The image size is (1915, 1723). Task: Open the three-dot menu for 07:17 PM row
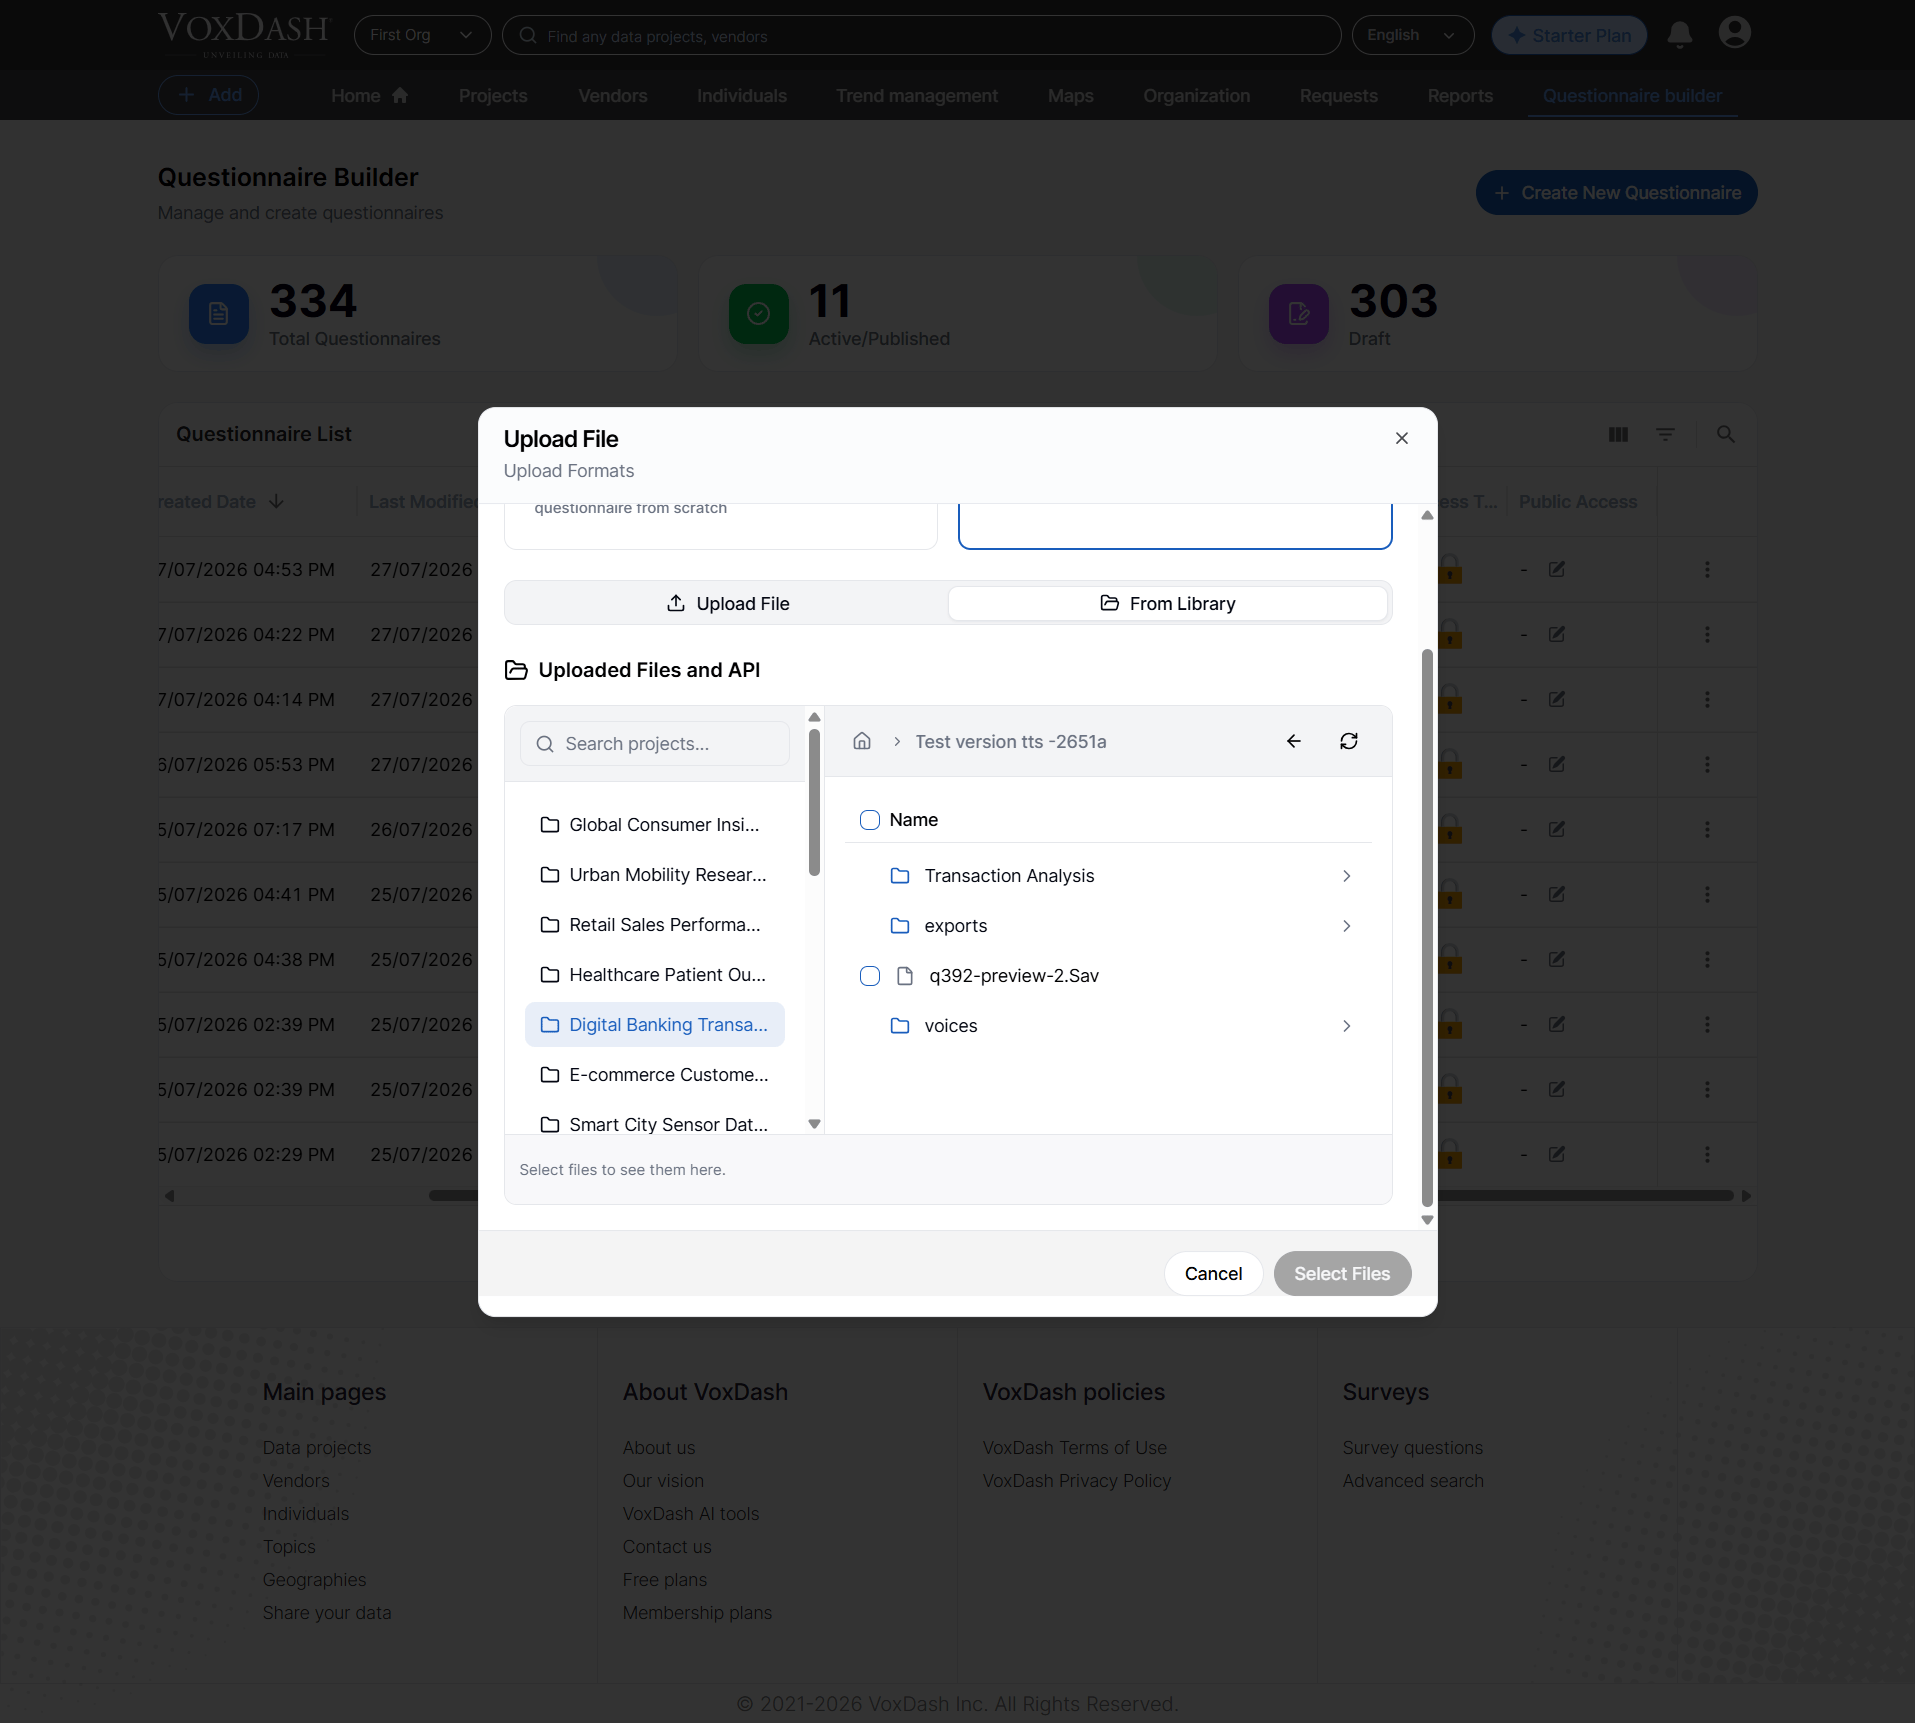pos(1707,829)
